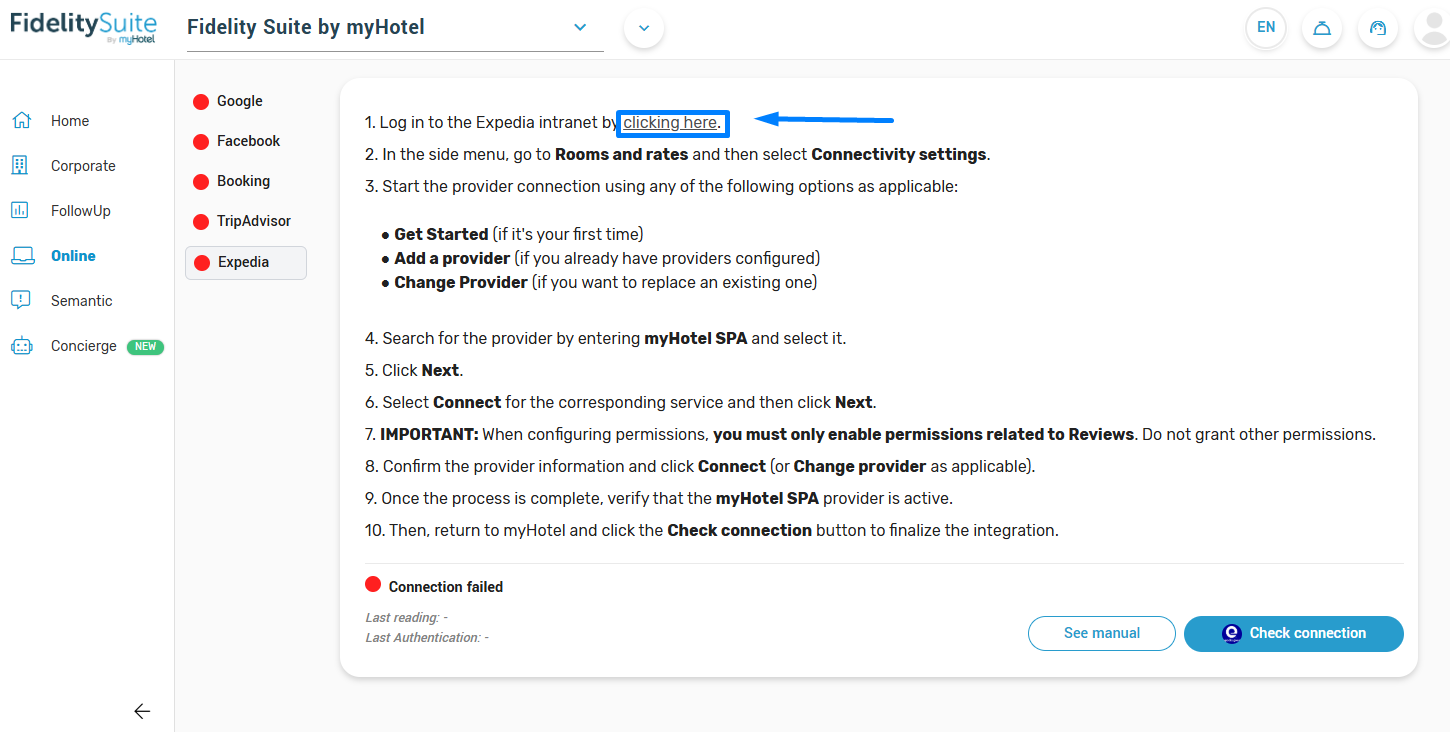Open the user profile avatar
The width and height of the screenshot is (1450, 732).
pos(1432,28)
